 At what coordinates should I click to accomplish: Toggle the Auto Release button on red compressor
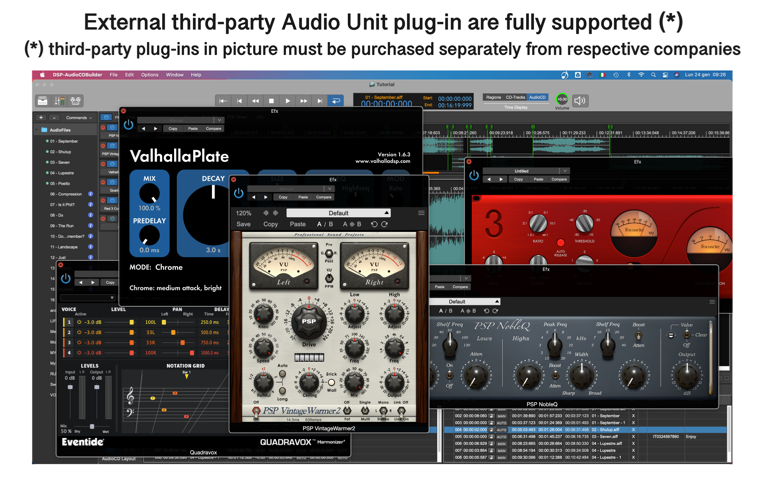pyautogui.click(x=560, y=242)
